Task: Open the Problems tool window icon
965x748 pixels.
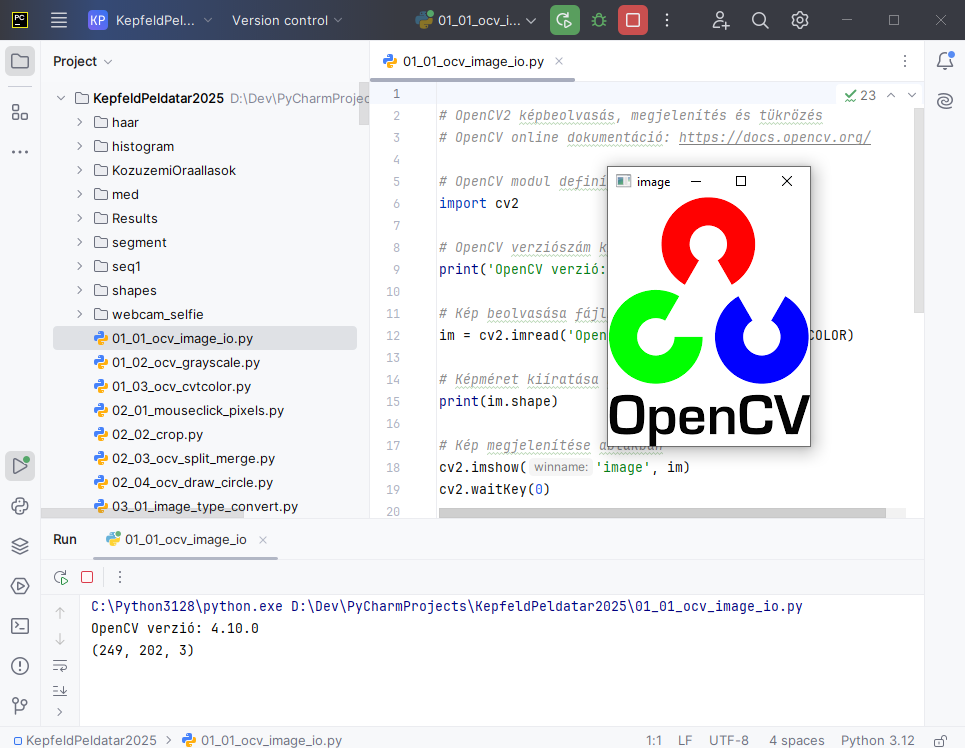Action: click(x=20, y=666)
